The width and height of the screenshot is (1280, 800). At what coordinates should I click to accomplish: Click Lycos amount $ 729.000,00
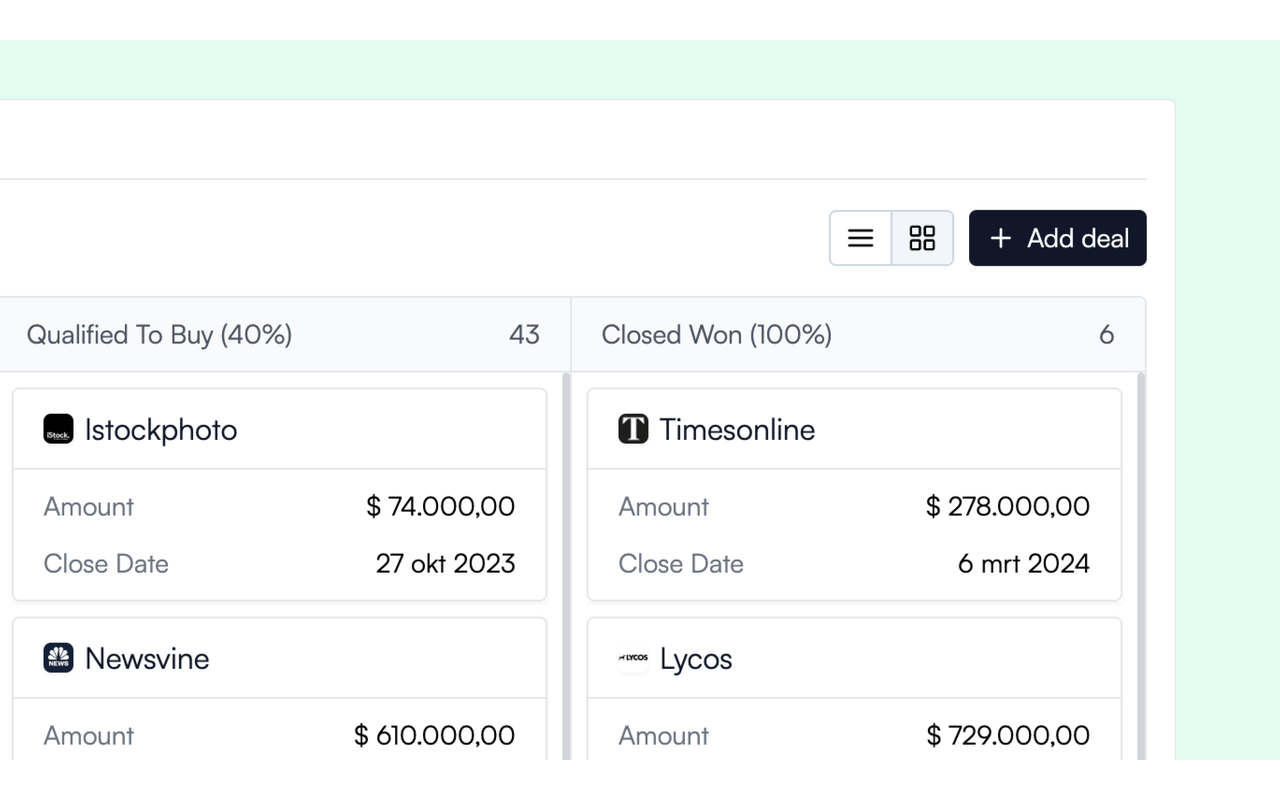1007,735
